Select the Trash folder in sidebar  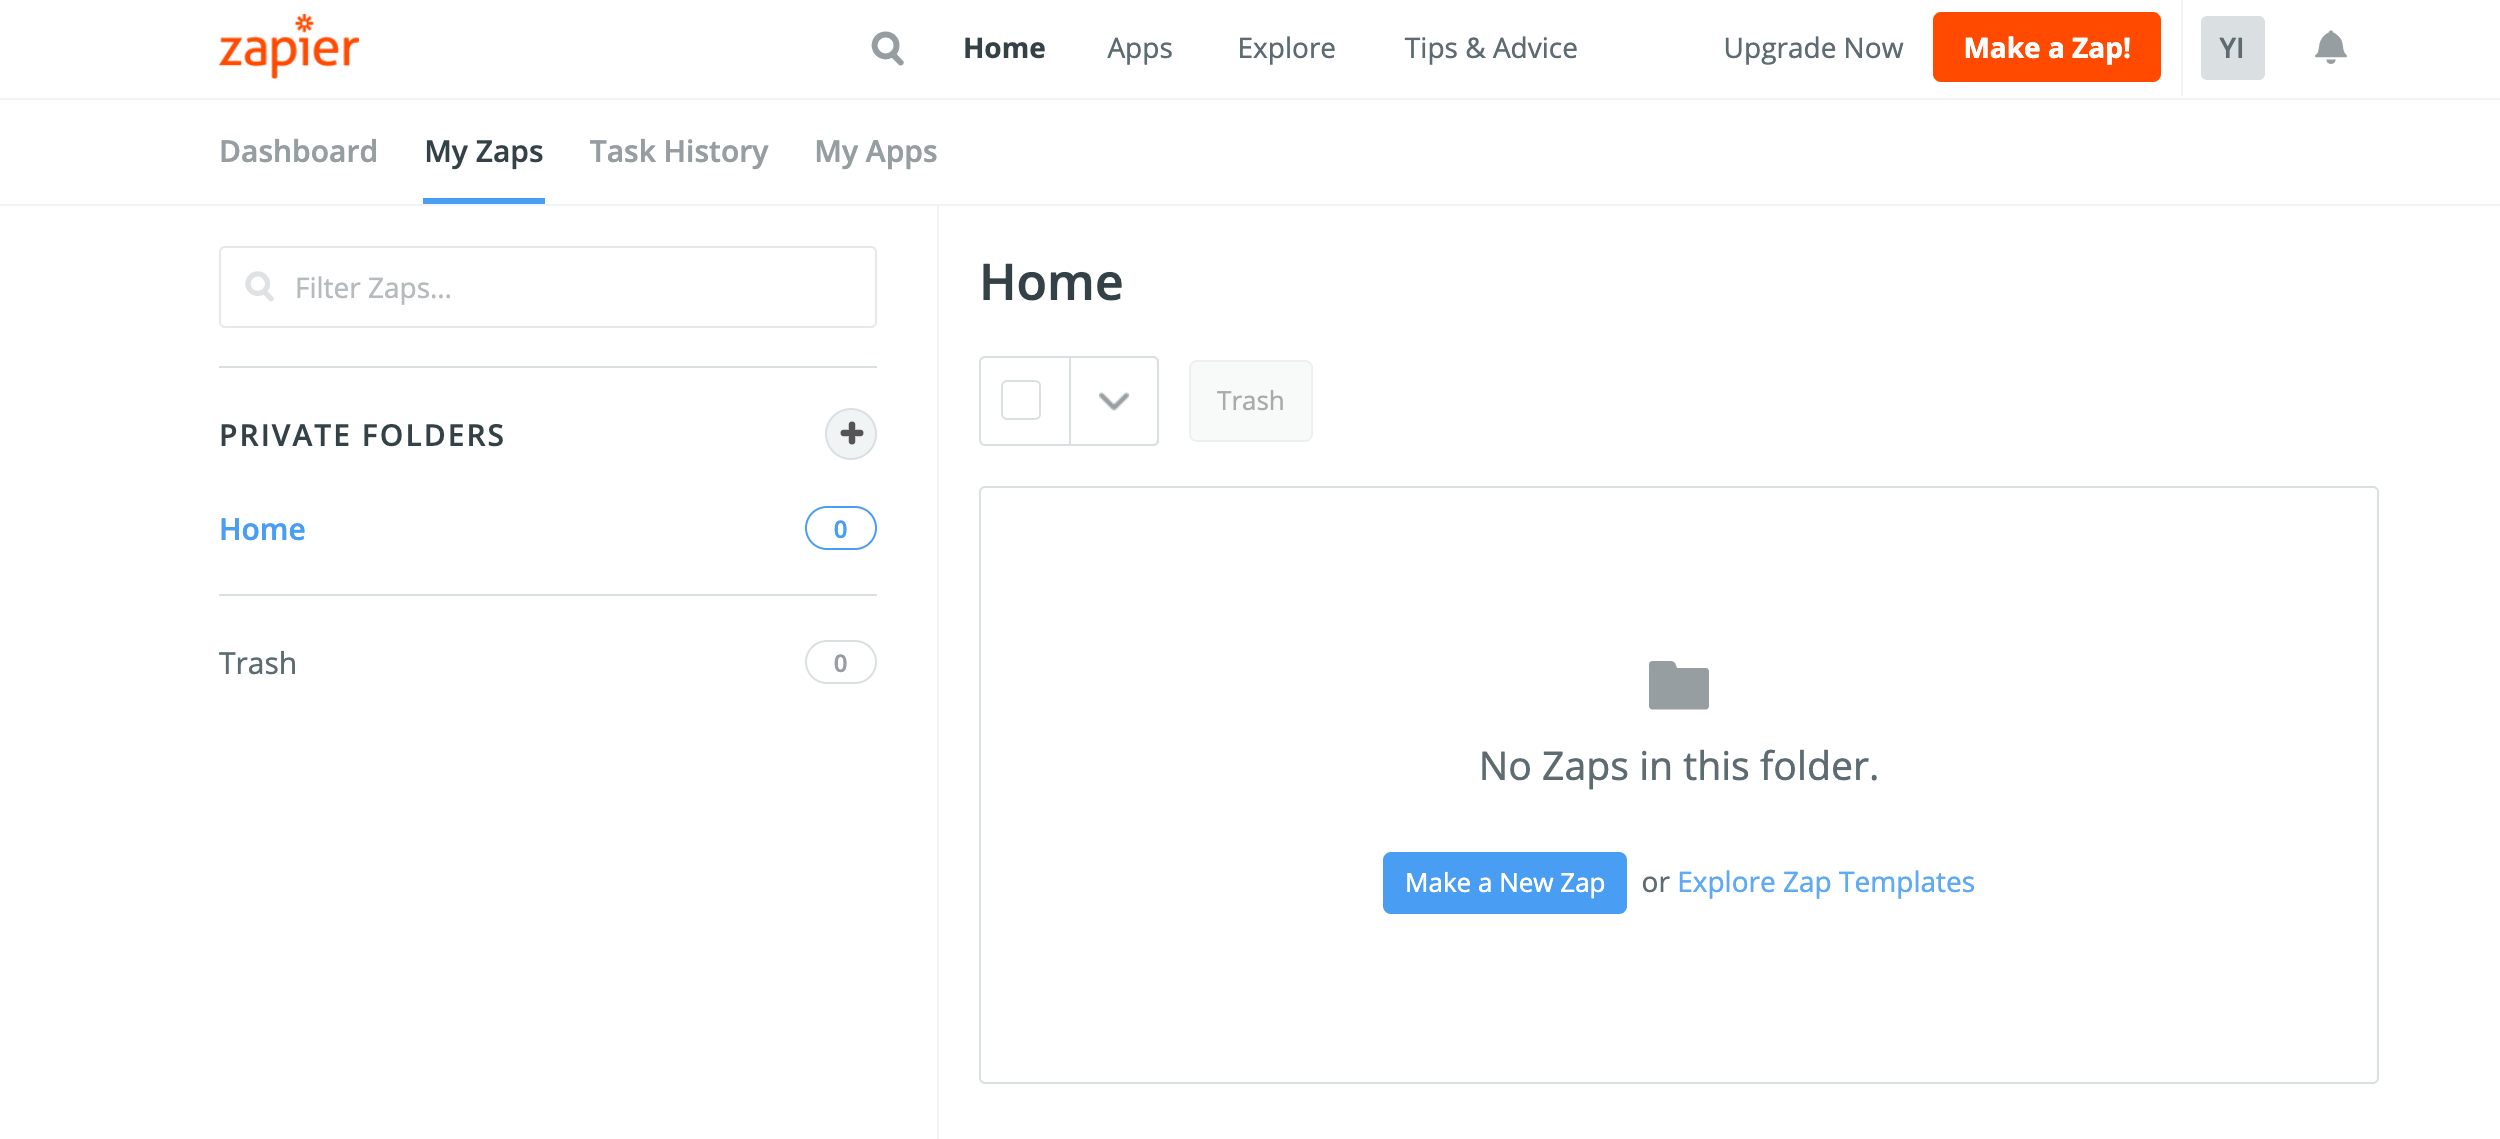click(258, 663)
